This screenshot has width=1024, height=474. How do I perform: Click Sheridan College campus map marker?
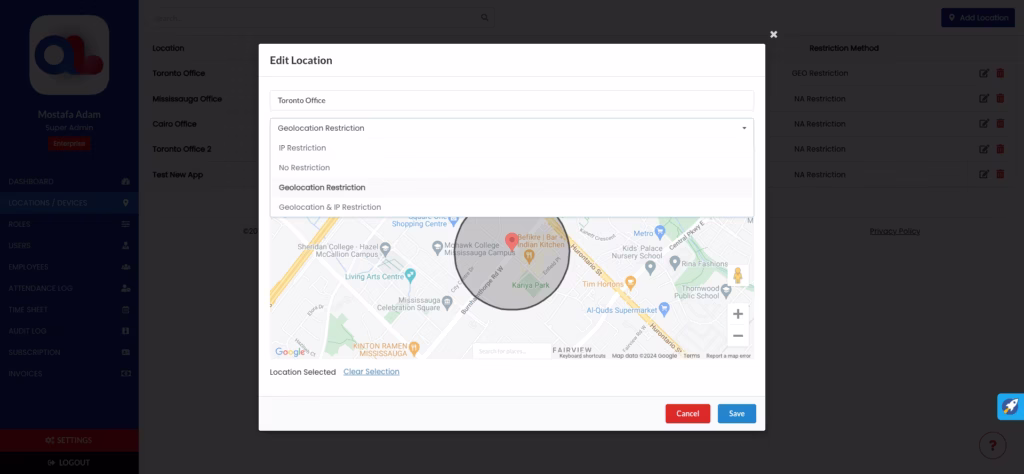click(x=385, y=249)
